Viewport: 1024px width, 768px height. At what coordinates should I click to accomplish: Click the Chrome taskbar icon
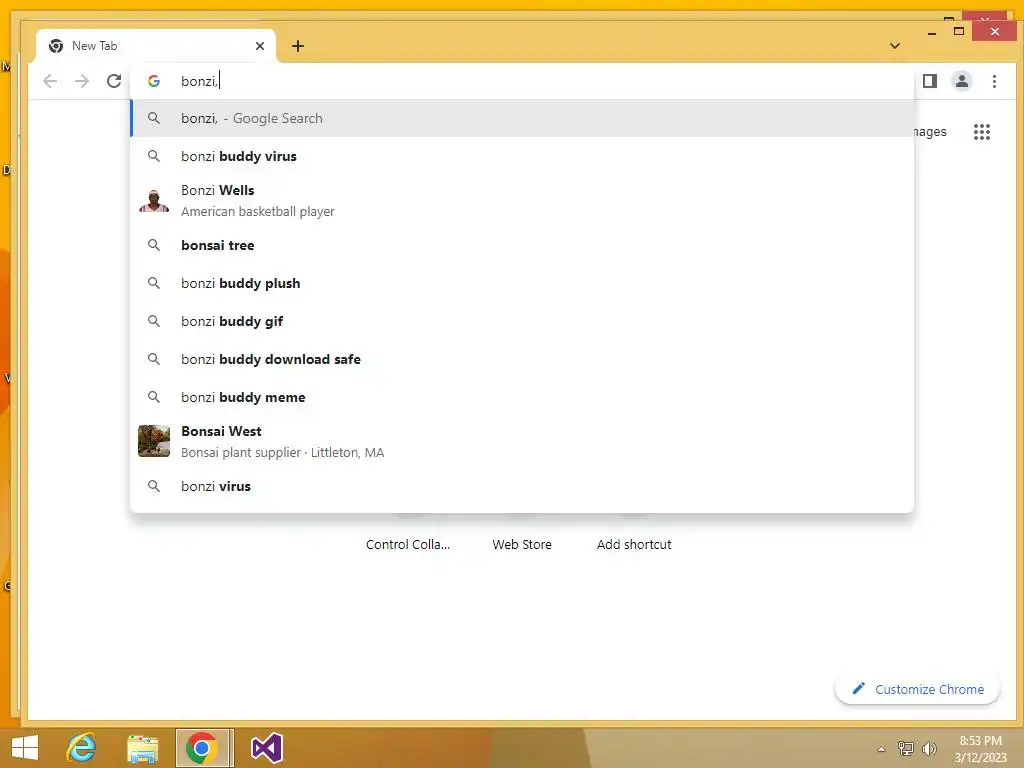click(x=203, y=748)
